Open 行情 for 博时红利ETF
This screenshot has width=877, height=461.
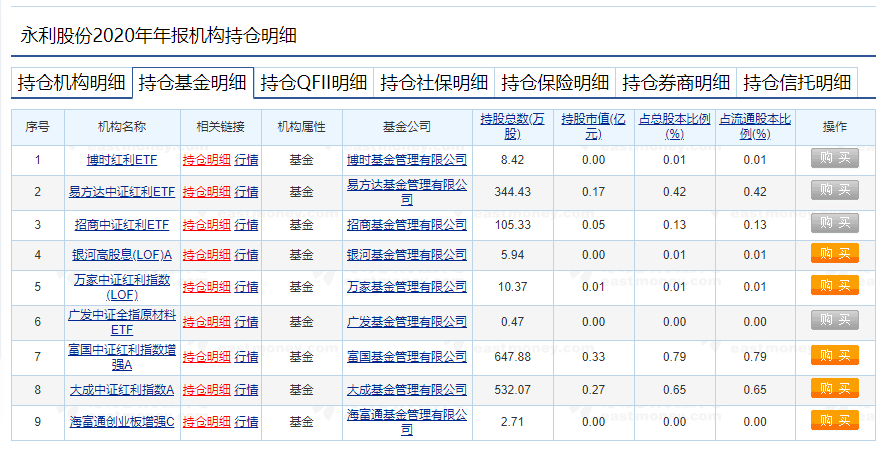(246, 160)
